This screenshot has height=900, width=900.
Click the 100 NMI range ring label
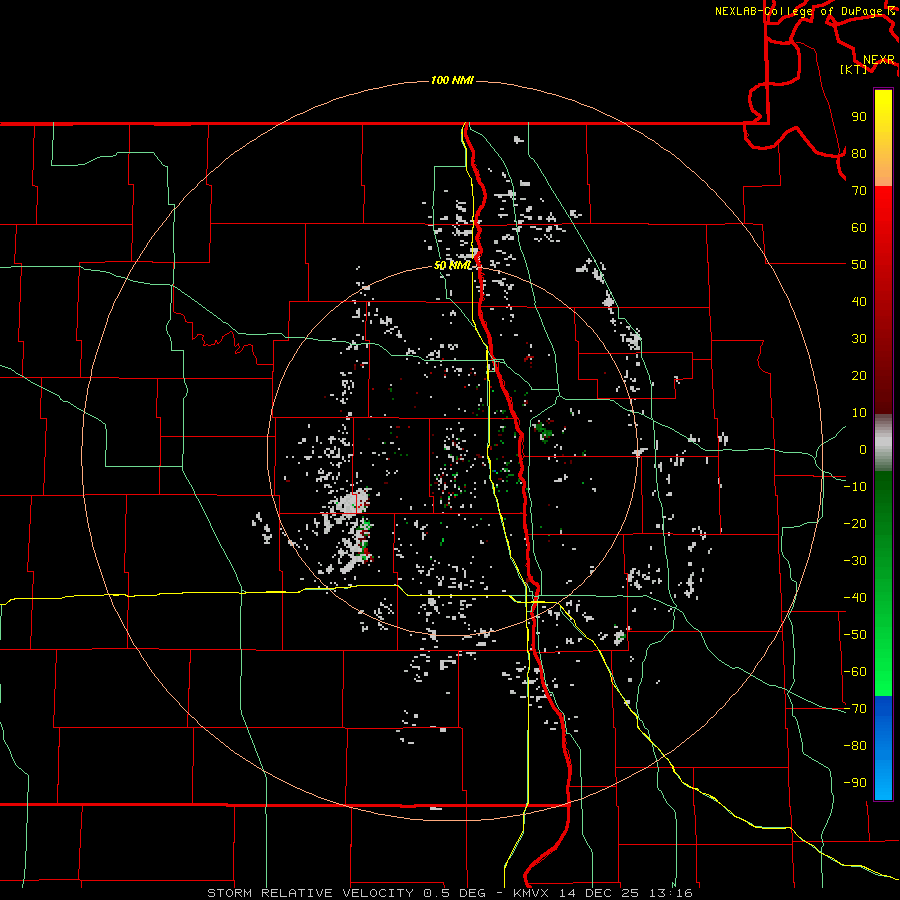click(452, 80)
